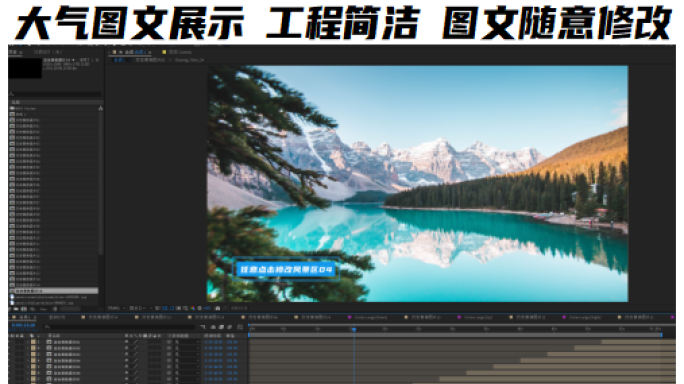Toggle the shy switch on layer 1
The height and width of the screenshot is (384, 684).
(127, 342)
